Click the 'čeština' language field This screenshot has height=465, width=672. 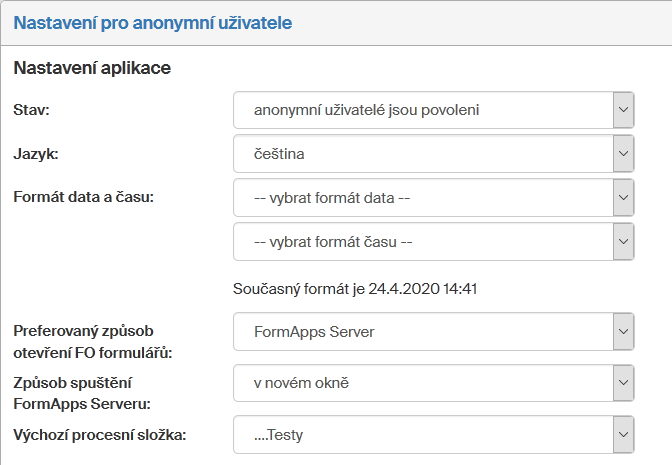tap(422, 154)
